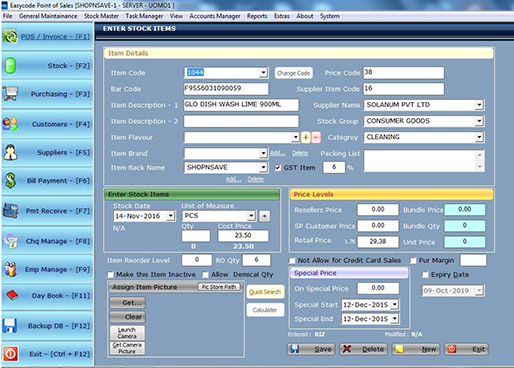514x368 pixels.
Task: Open the Stock Date picker dropdown
Action: click(x=171, y=216)
